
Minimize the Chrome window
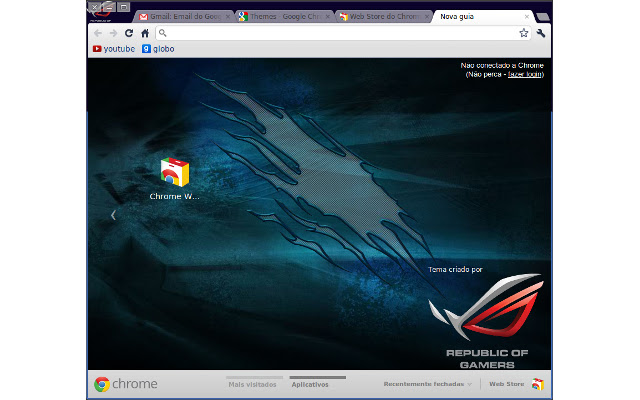(109, 7)
